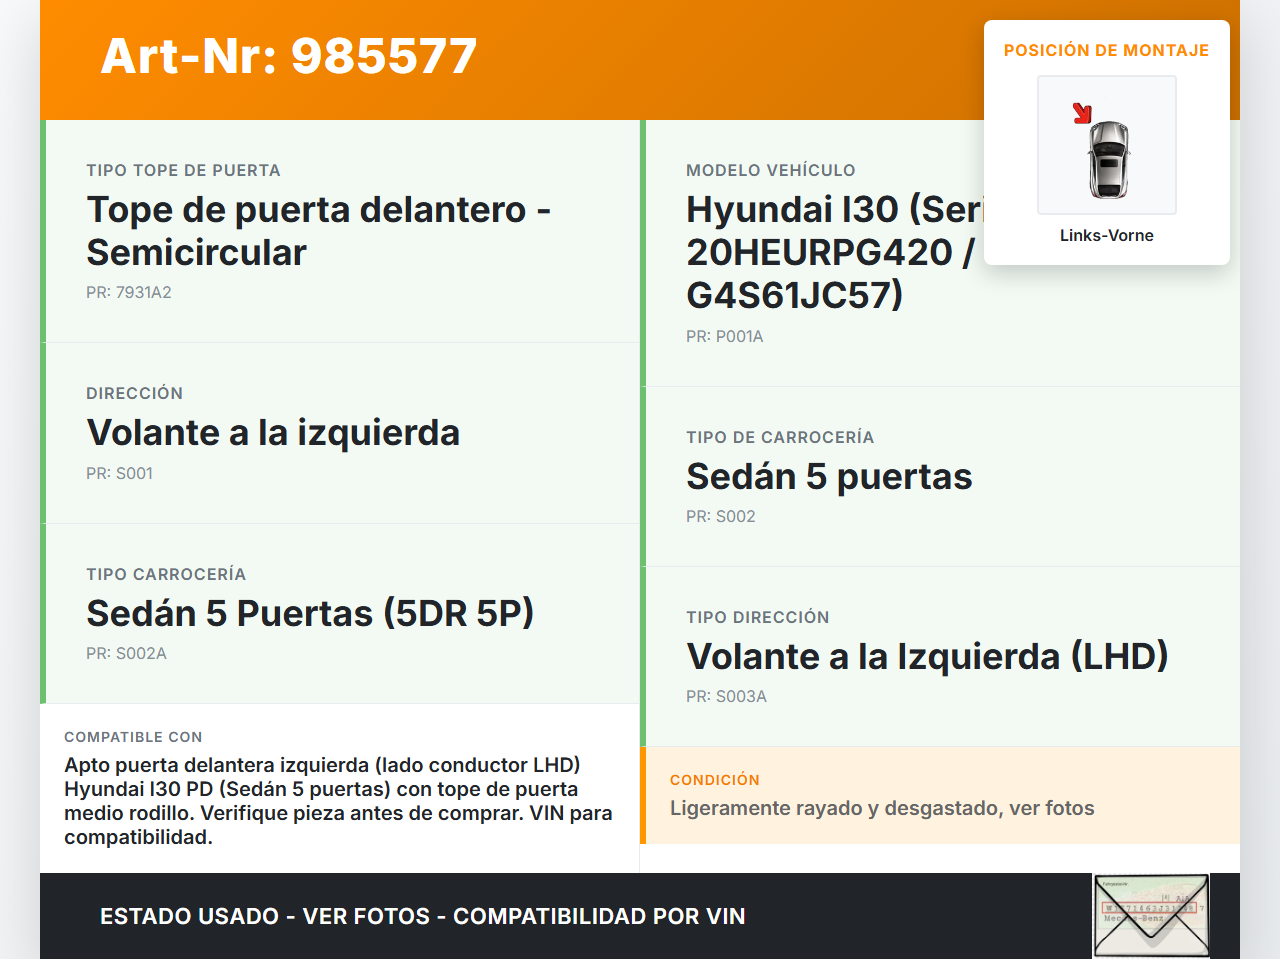Click the orange CONDICIÓN notice box
The height and width of the screenshot is (959, 1280).
[x=940, y=795]
